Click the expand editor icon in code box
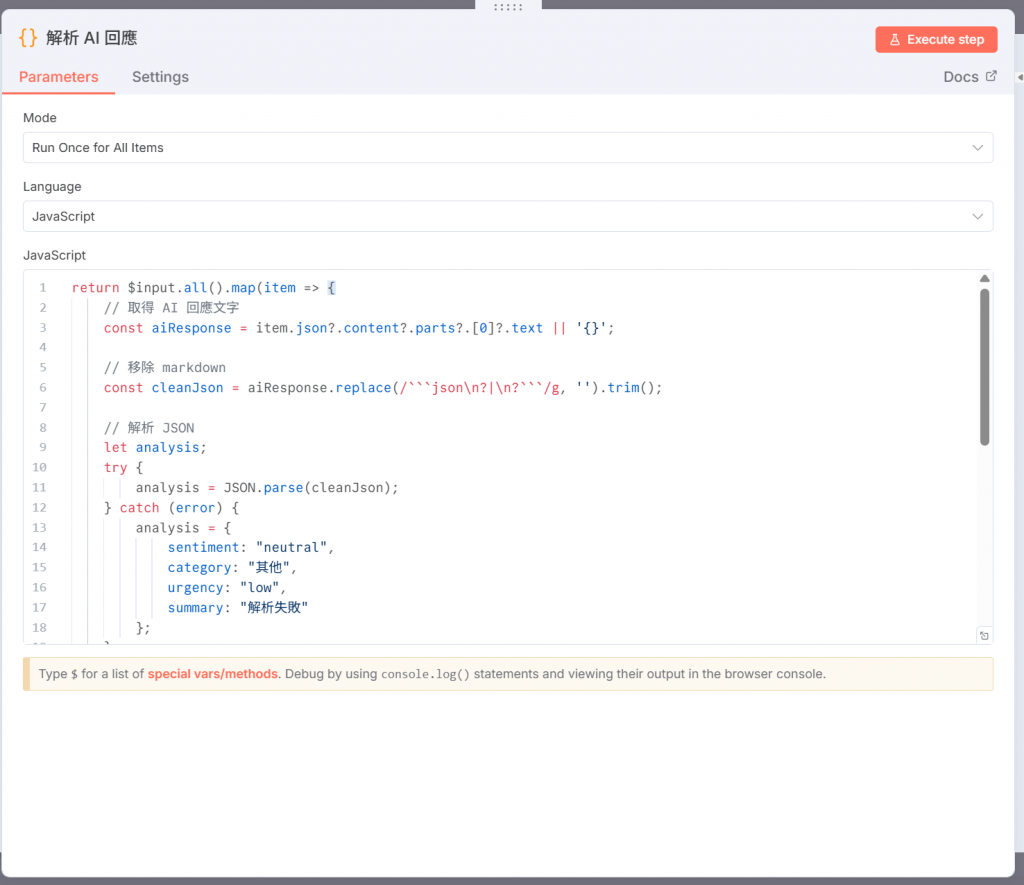This screenshot has width=1024, height=885. coord(984,636)
